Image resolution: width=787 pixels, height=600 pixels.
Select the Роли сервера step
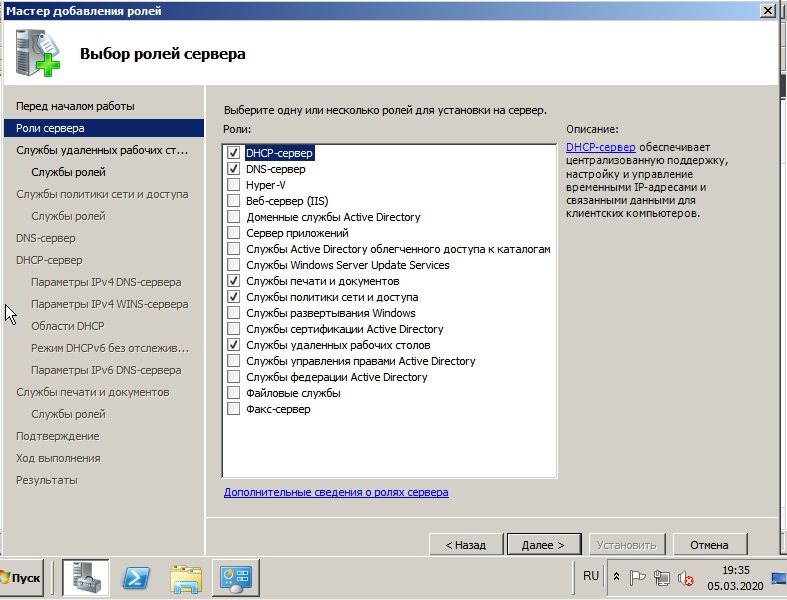[x=104, y=128]
